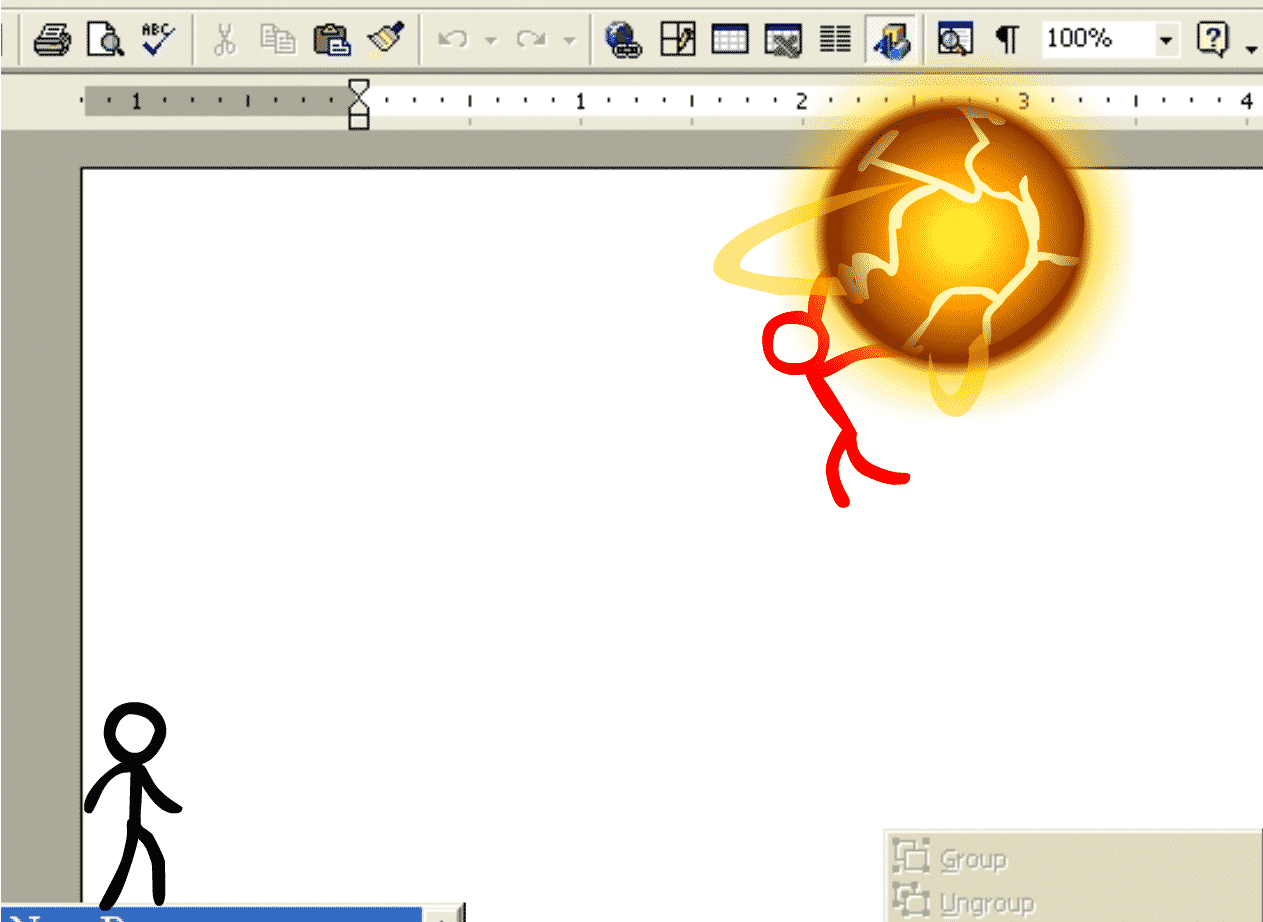Click the Undo arrow button
Screen dimensions: 1263x922
point(455,40)
